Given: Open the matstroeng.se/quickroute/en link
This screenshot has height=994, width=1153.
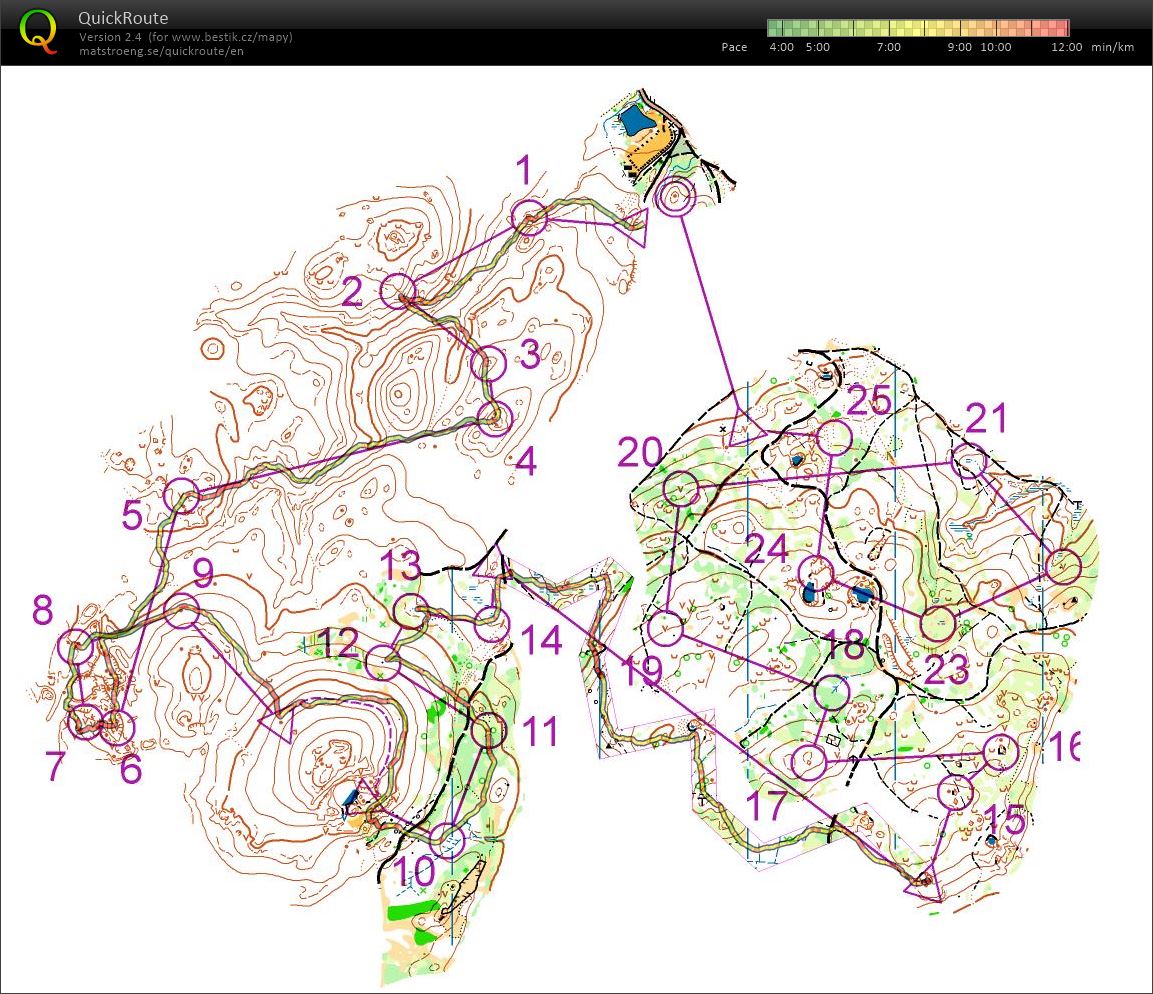Looking at the screenshot, I should (x=161, y=51).
